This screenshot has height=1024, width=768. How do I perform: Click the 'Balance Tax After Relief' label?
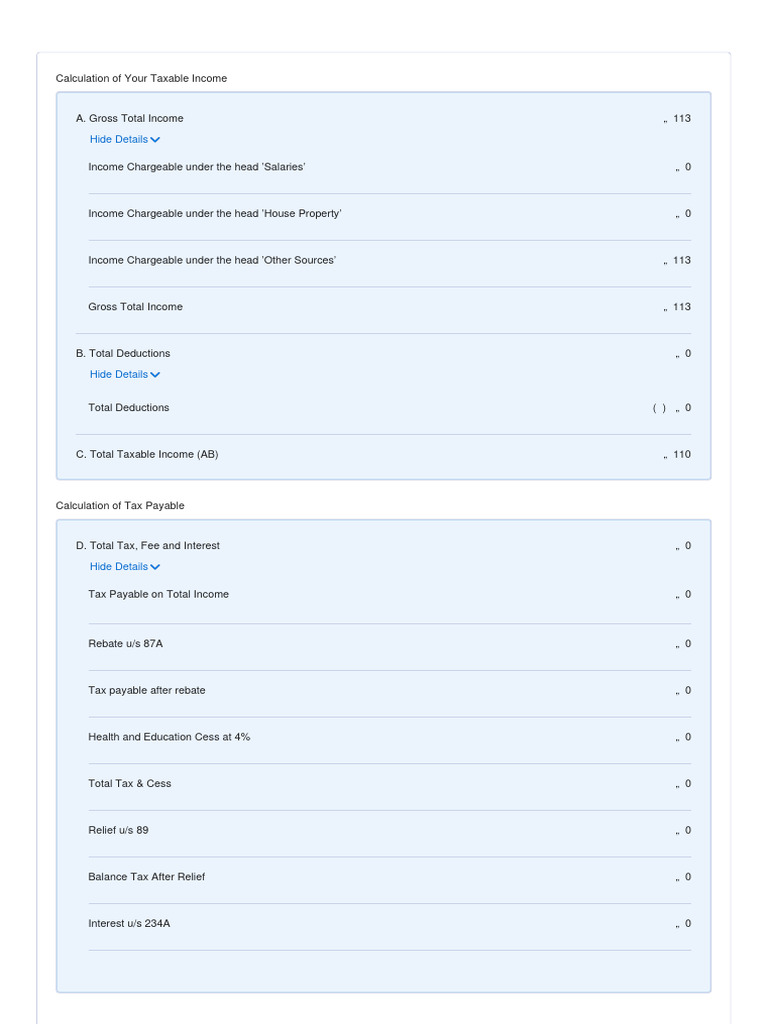coord(147,877)
